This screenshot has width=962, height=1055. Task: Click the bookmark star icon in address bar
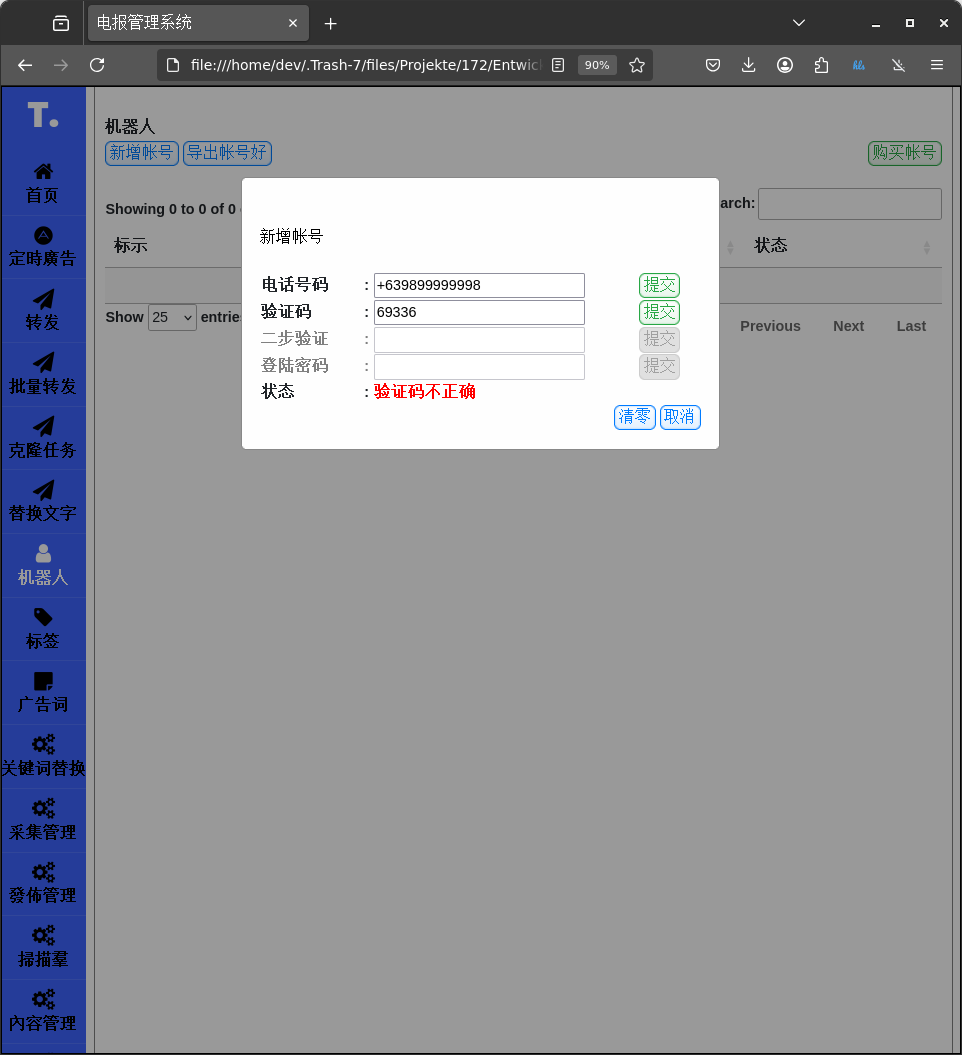637,65
